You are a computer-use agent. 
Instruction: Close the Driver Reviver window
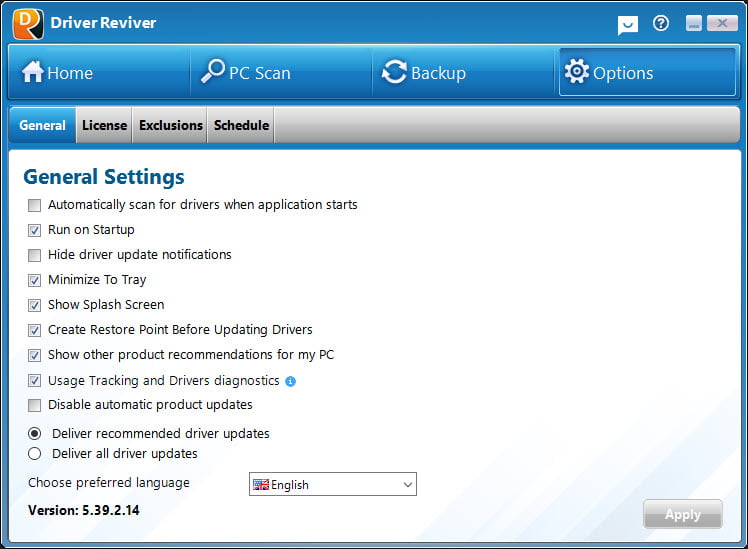click(722, 23)
